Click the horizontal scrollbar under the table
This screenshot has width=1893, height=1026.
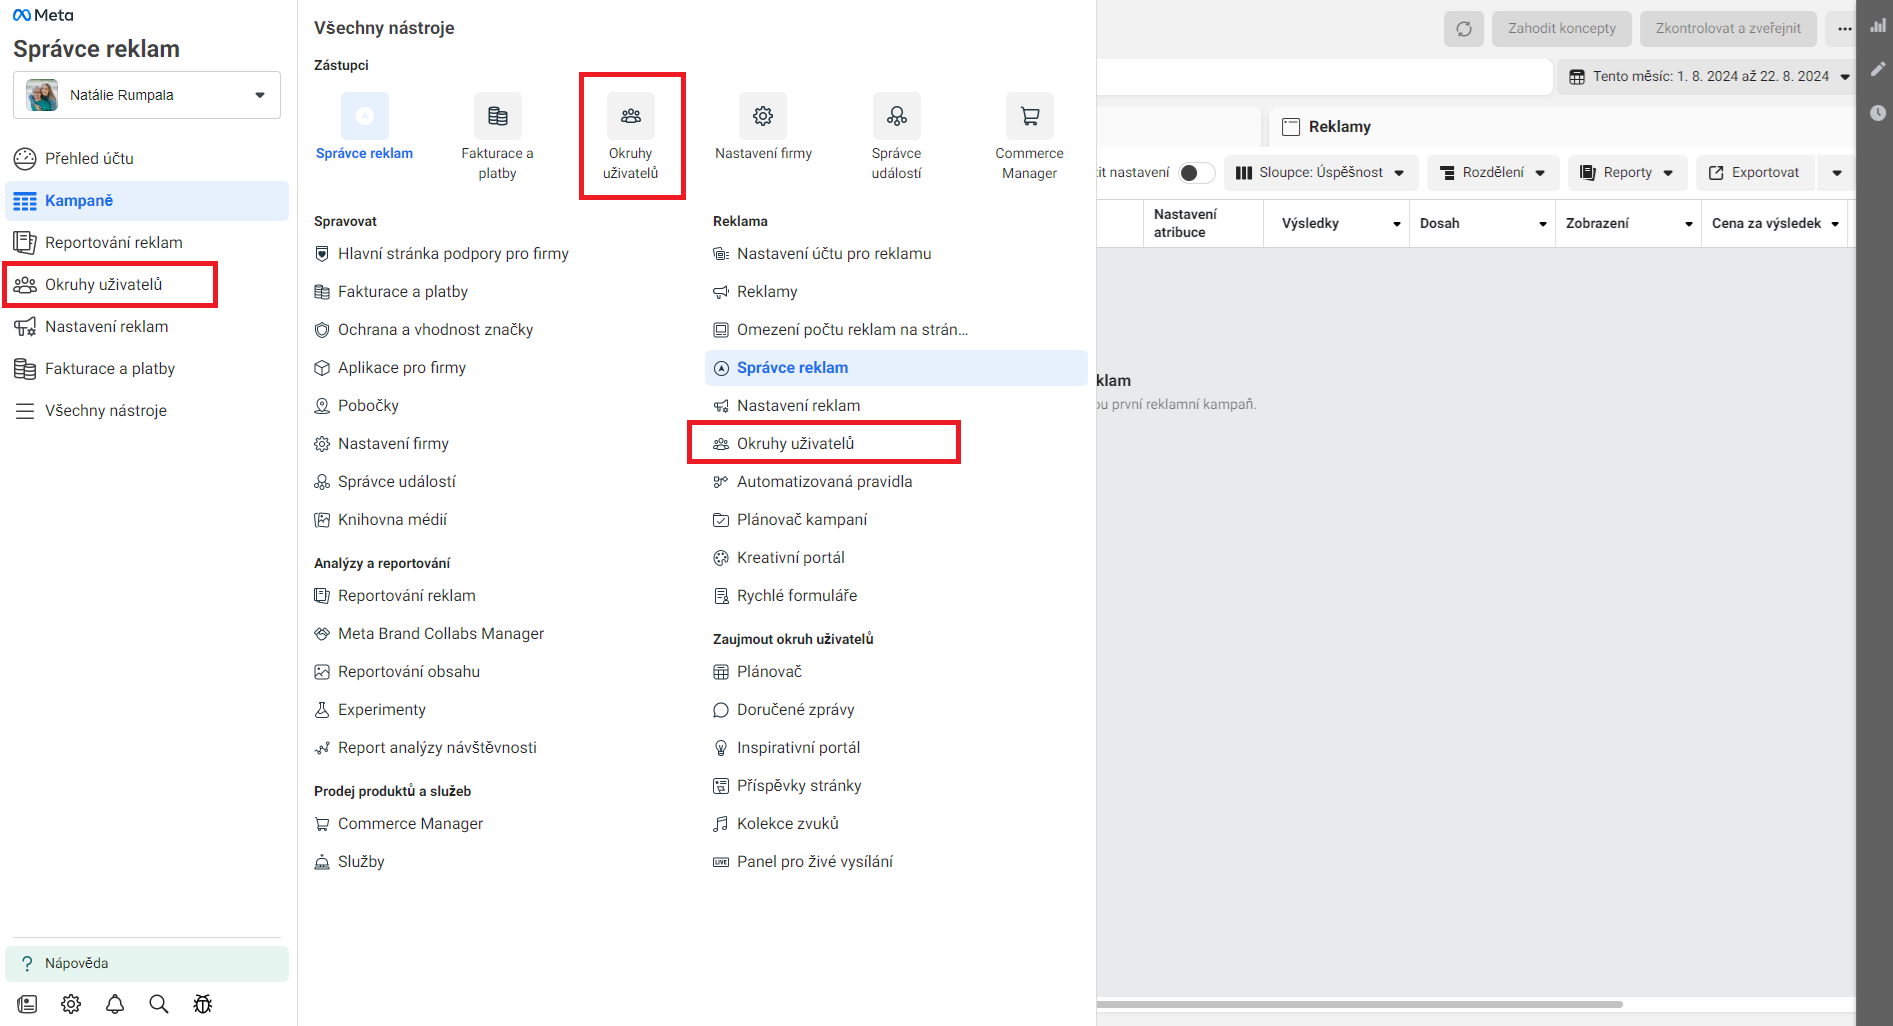[x=1360, y=1004]
